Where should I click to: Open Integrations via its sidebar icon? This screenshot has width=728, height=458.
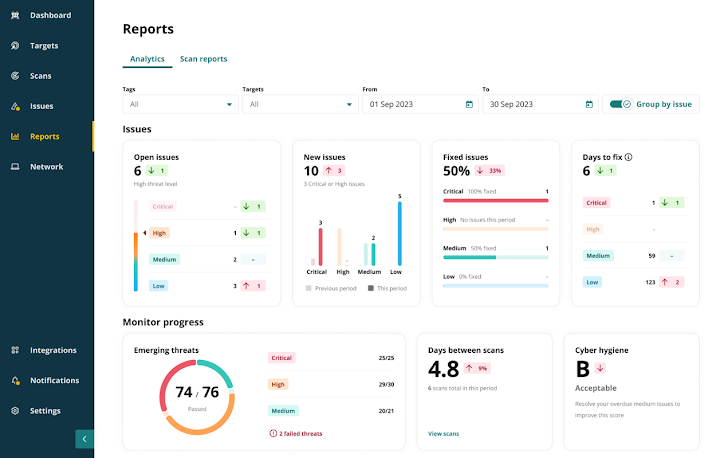[15, 351]
